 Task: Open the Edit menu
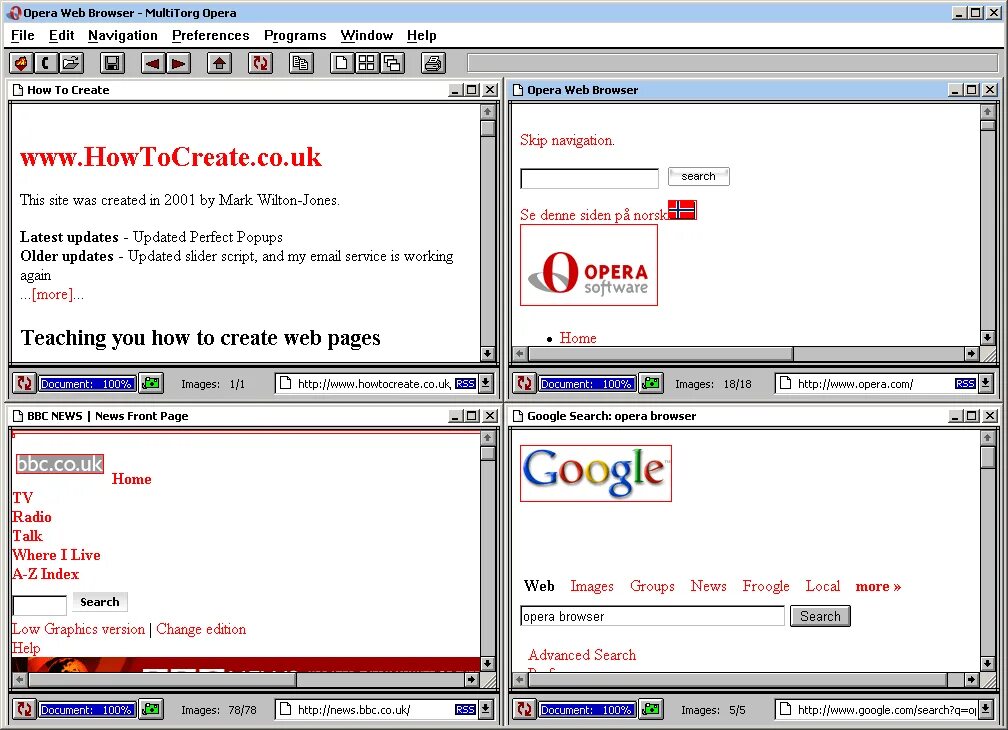[x=62, y=35]
